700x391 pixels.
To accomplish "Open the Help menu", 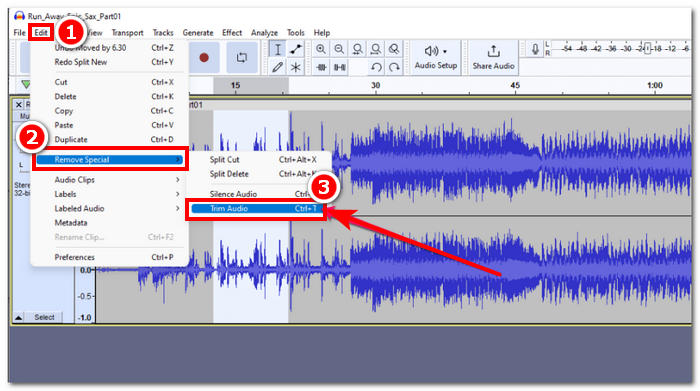I will [x=321, y=33].
